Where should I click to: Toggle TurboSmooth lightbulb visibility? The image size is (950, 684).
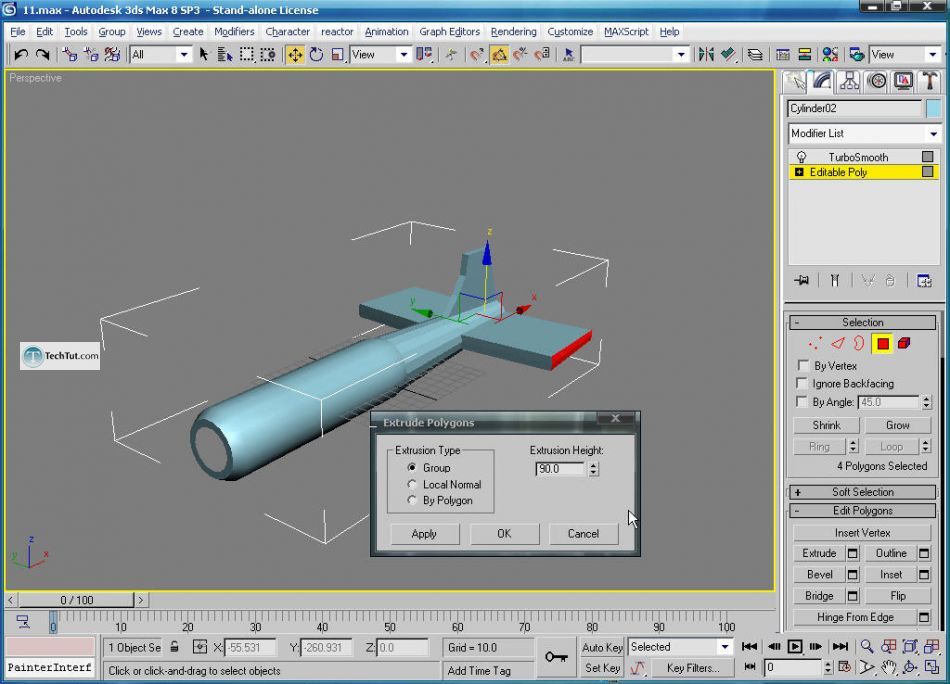(x=802, y=157)
